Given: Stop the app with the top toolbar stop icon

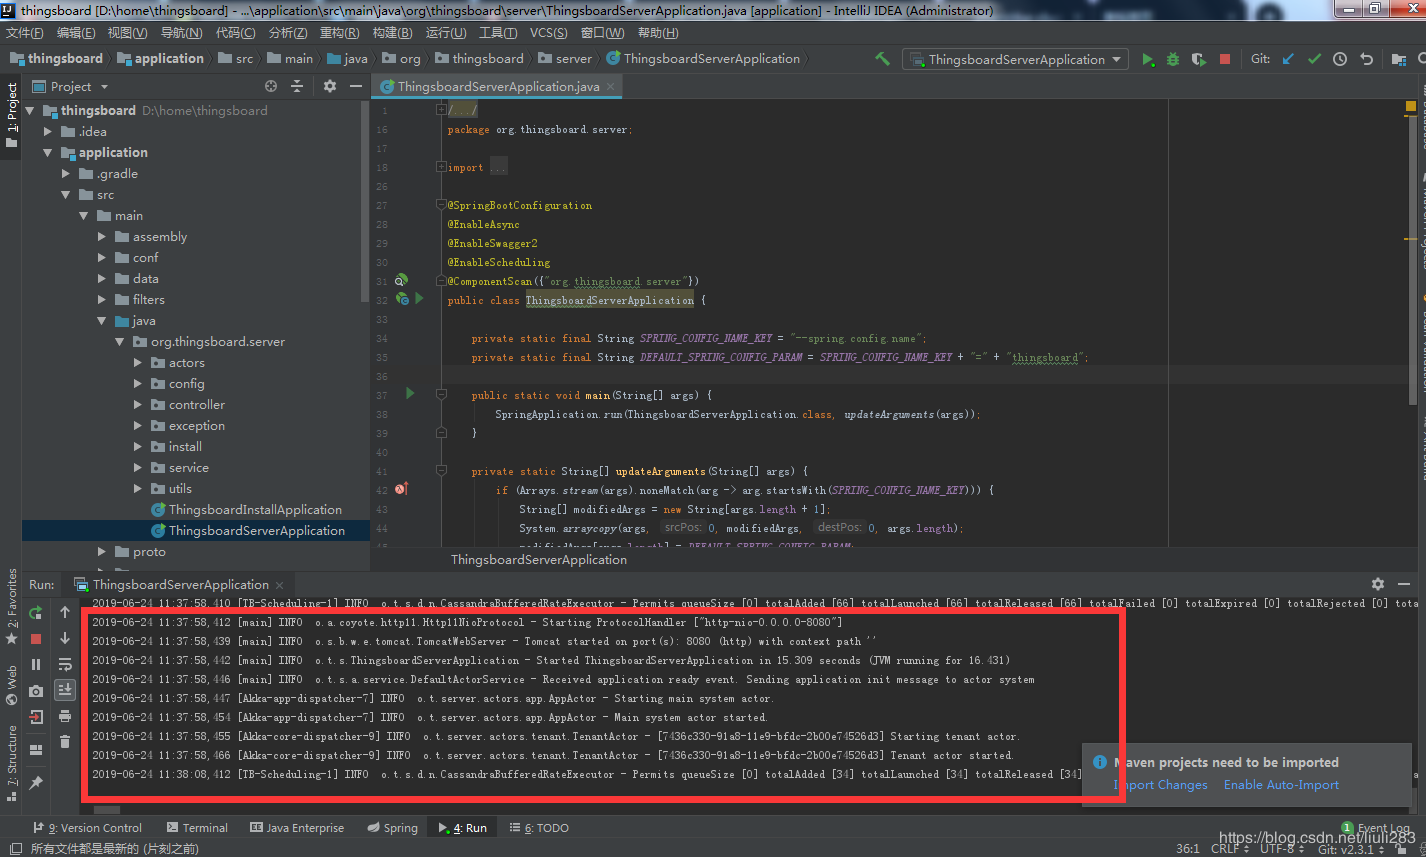Looking at the screenshot, I should pos(1225,59).
